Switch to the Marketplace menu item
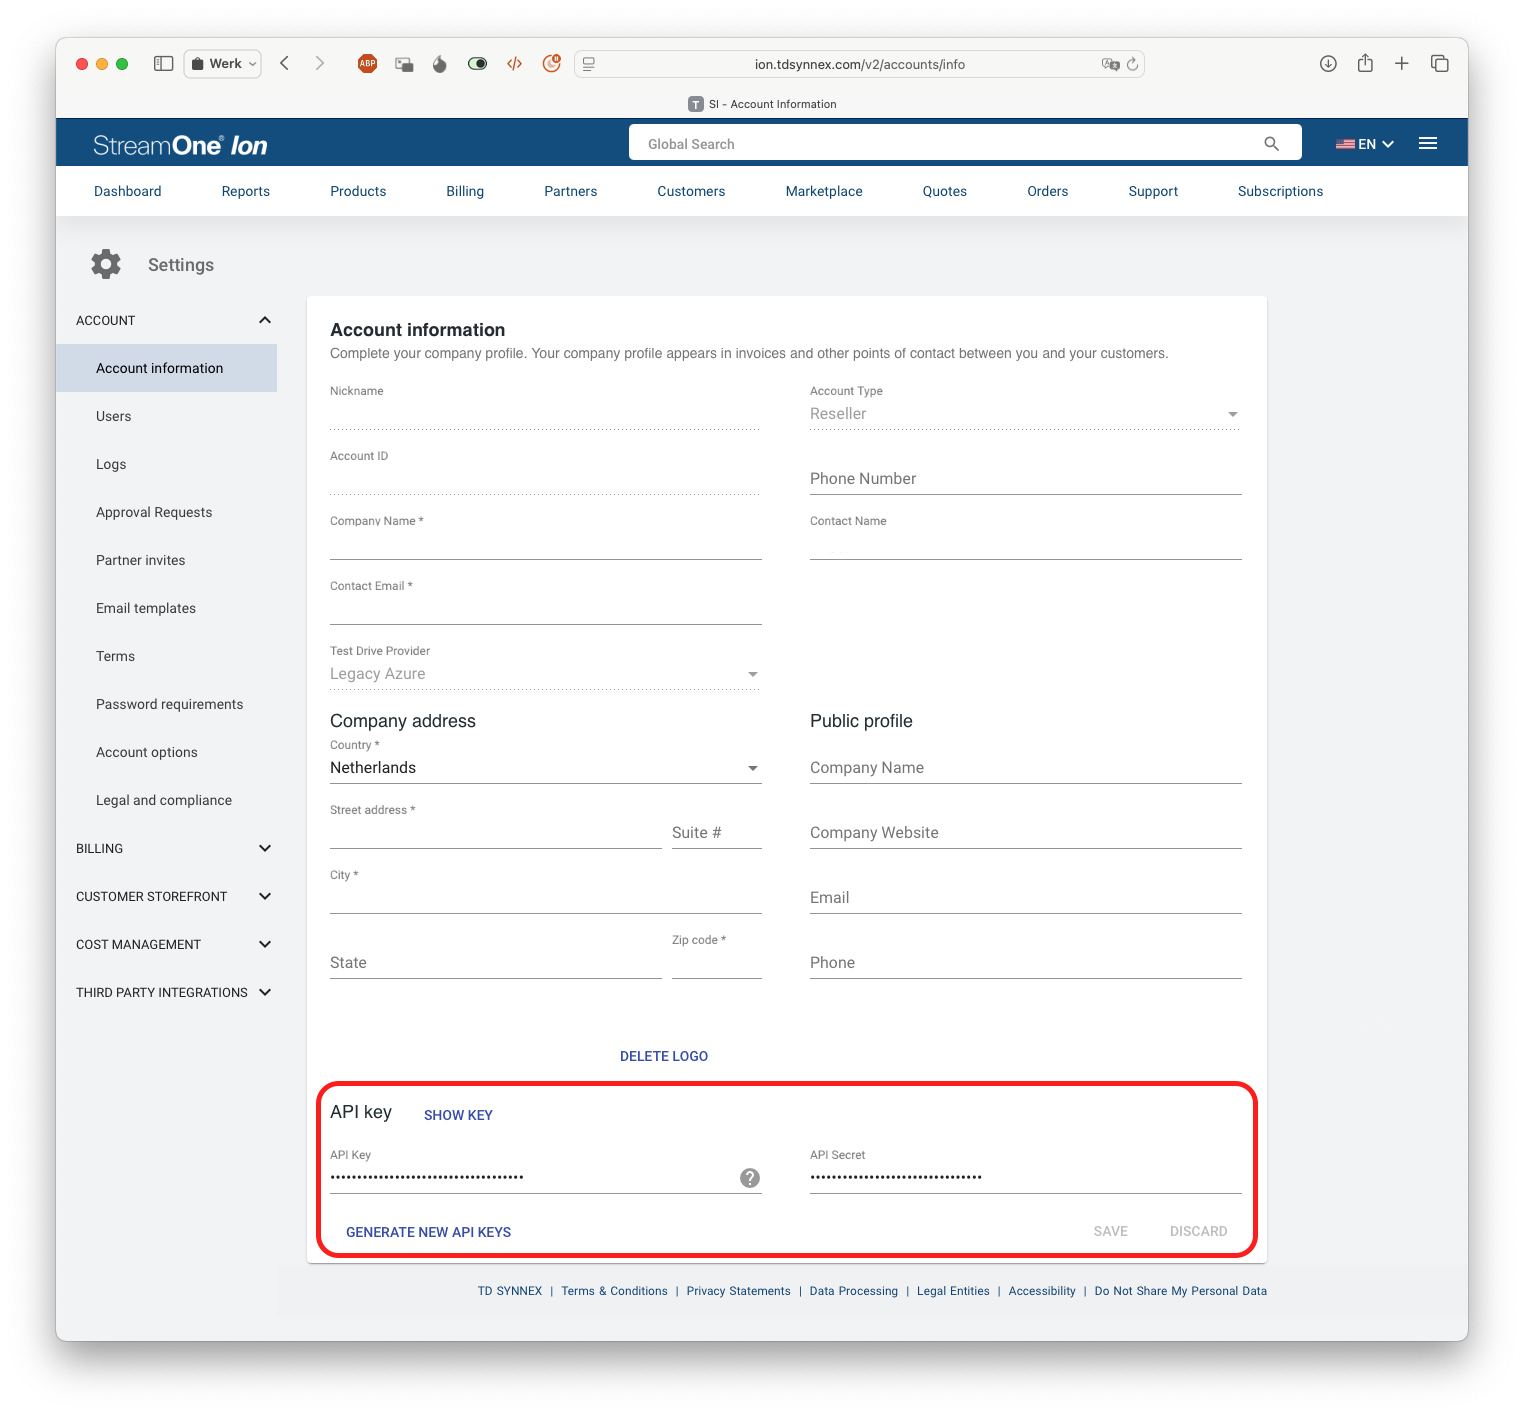Screen dimensions: 1524x1415 (823, 191)
